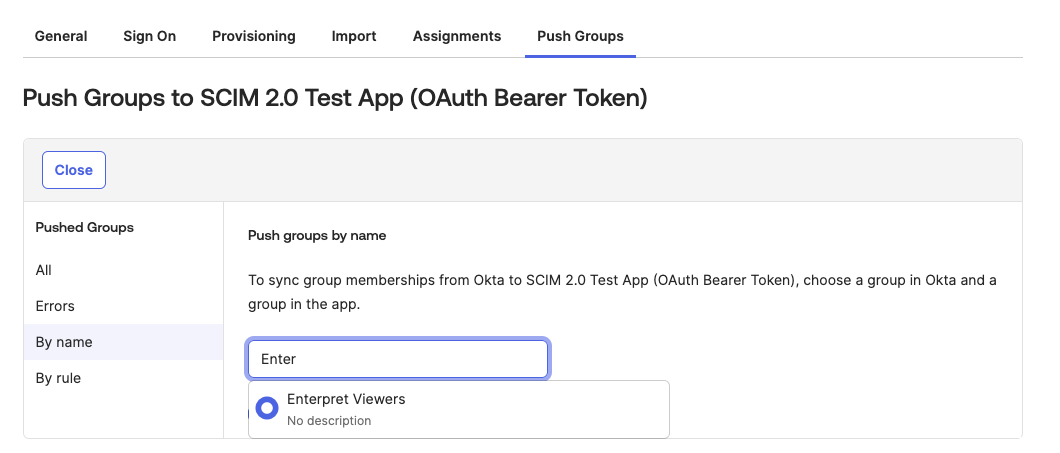The width and height of the screenshot is (1060, 453).
Task: Go to the Provisioning tab
Action: 254,37
